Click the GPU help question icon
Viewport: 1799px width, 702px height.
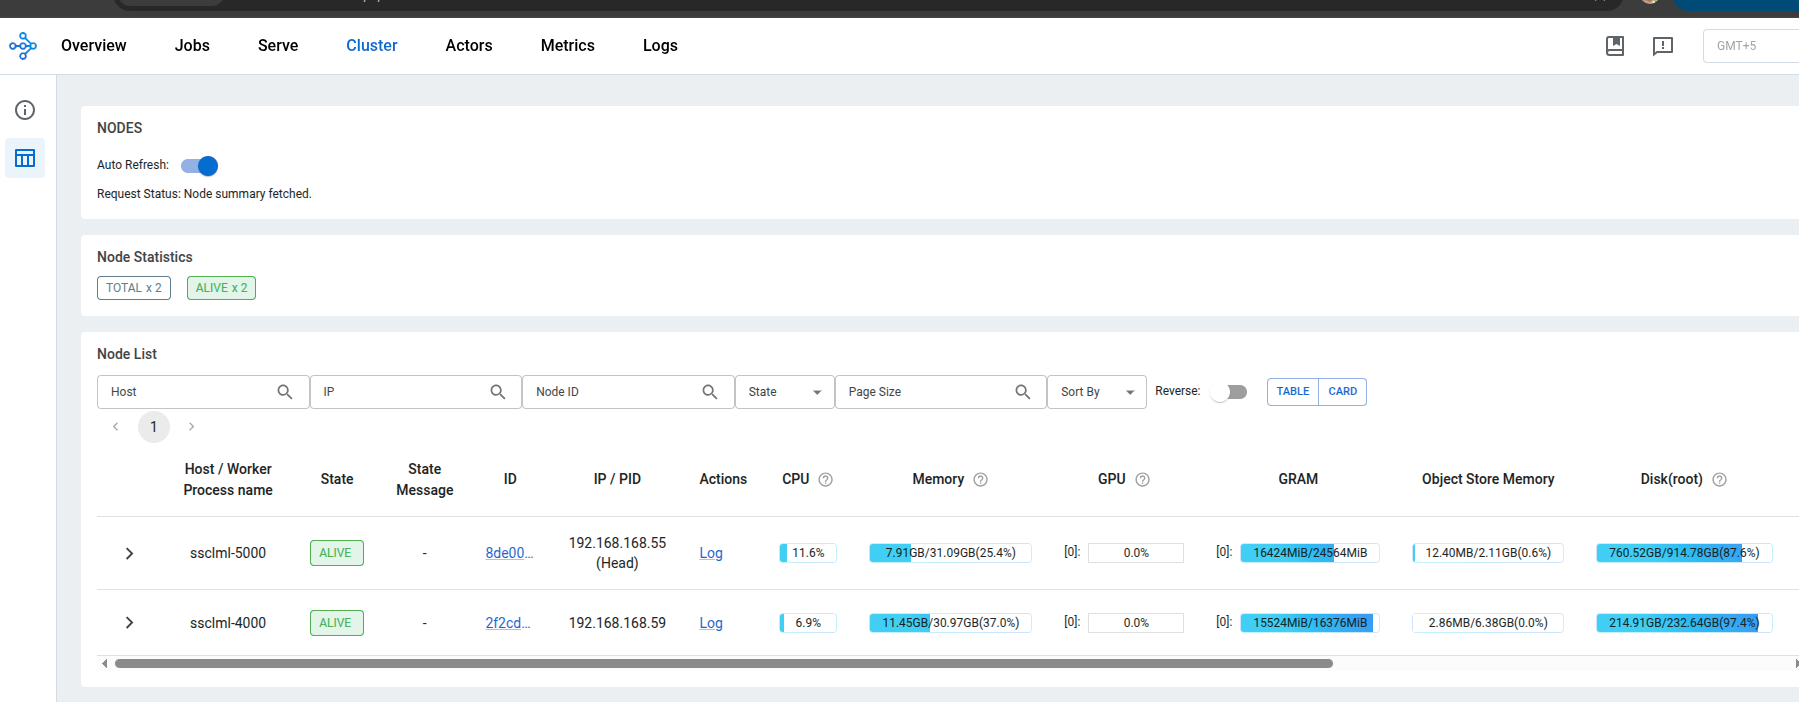click(1142, 480)
